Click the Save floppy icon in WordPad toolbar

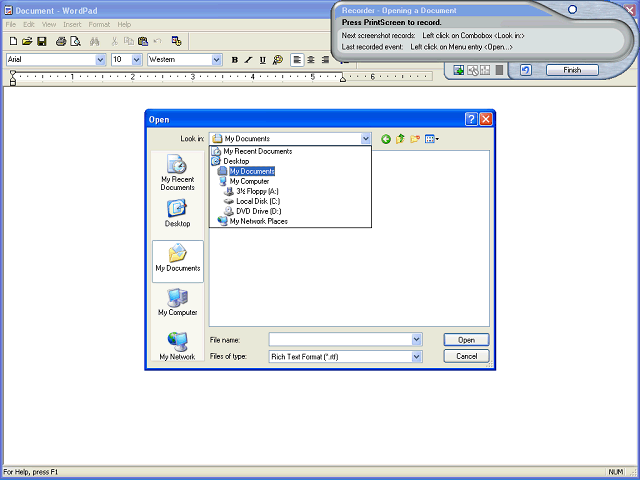42,41
